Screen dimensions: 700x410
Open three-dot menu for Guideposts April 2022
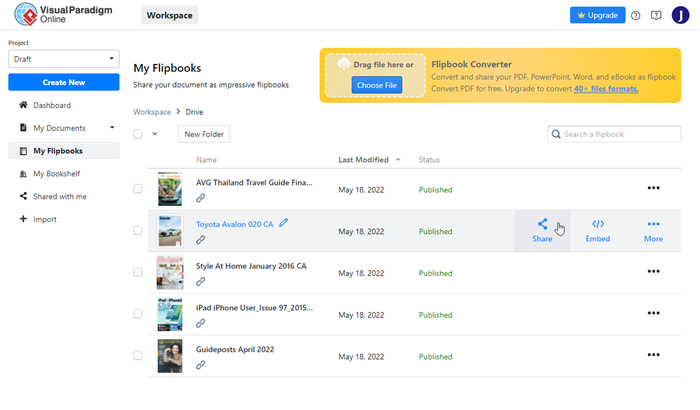654,355
